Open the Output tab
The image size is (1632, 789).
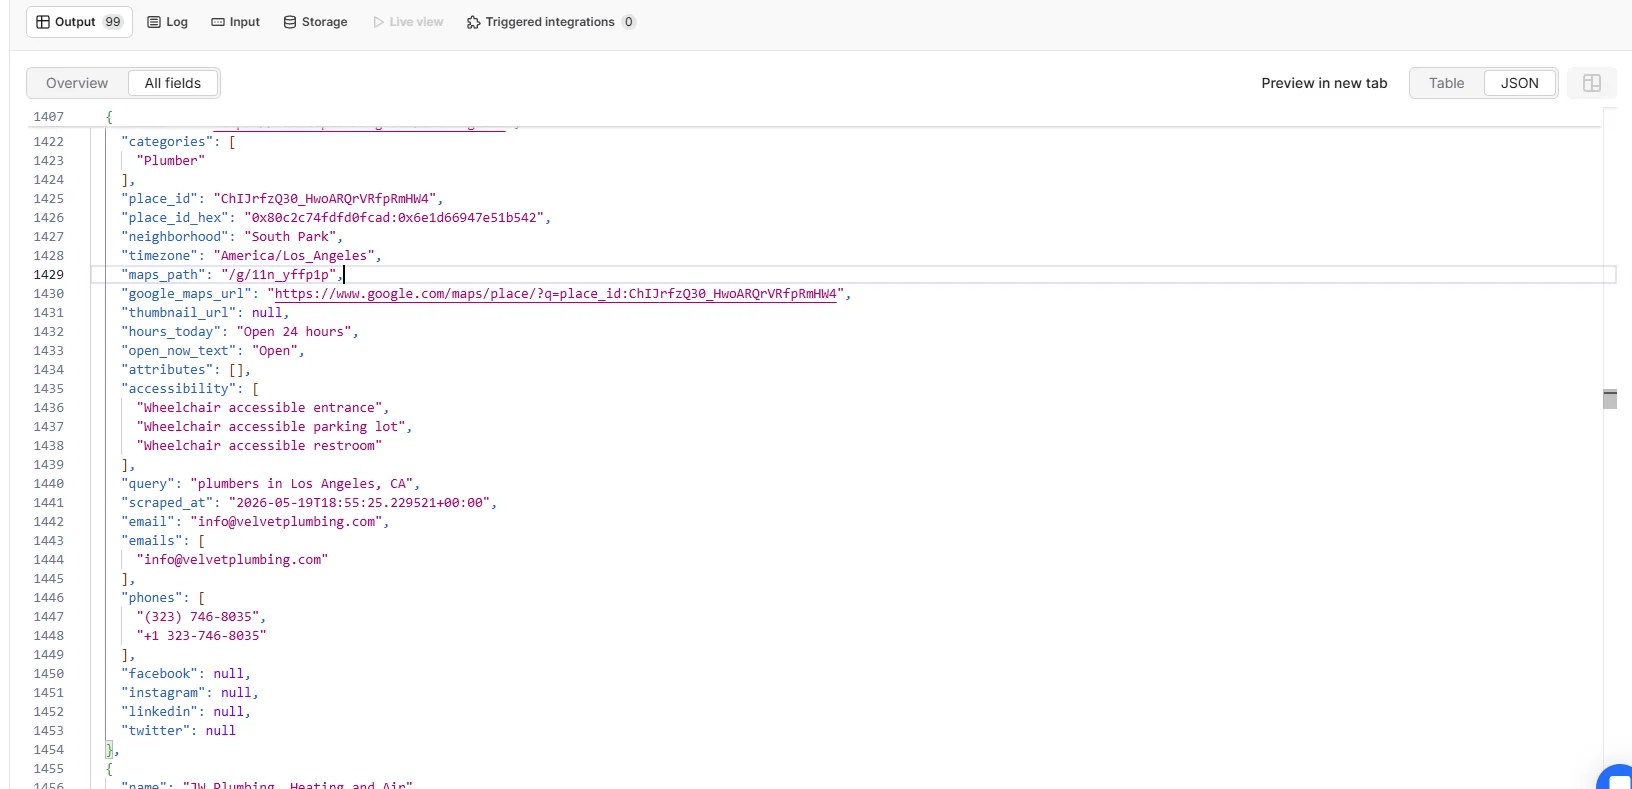(79, 22)
